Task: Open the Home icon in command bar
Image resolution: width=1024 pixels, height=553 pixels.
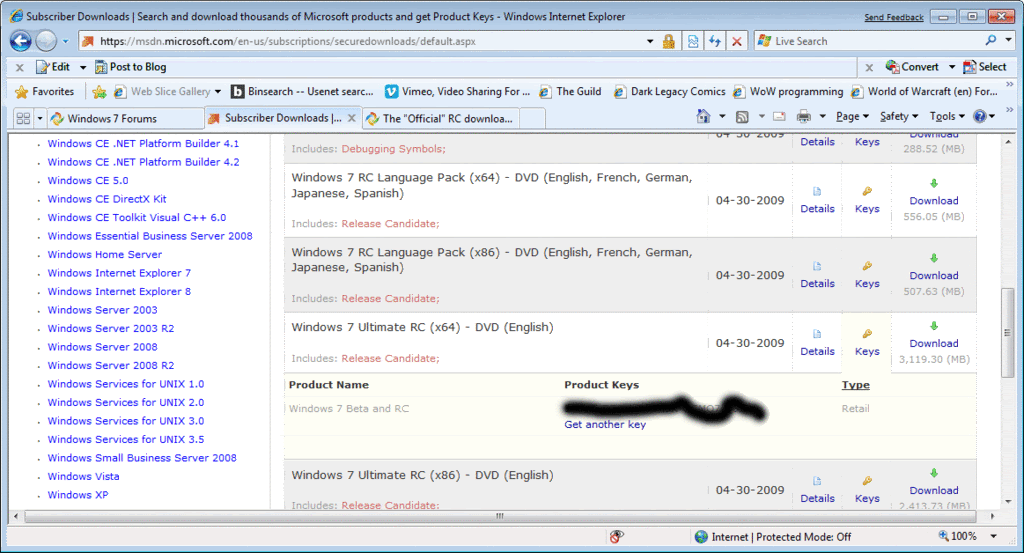Action: [703, 116]
